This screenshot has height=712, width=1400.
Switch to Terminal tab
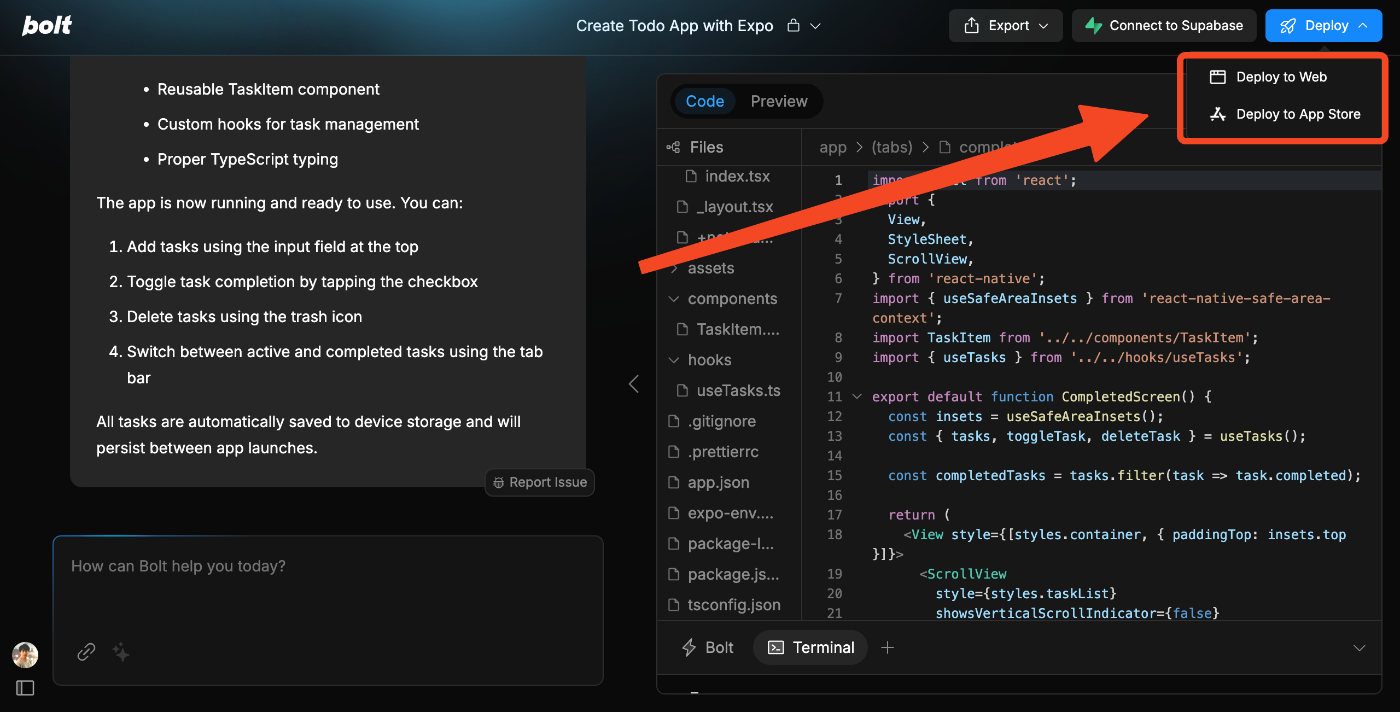[x=810, y=647]
